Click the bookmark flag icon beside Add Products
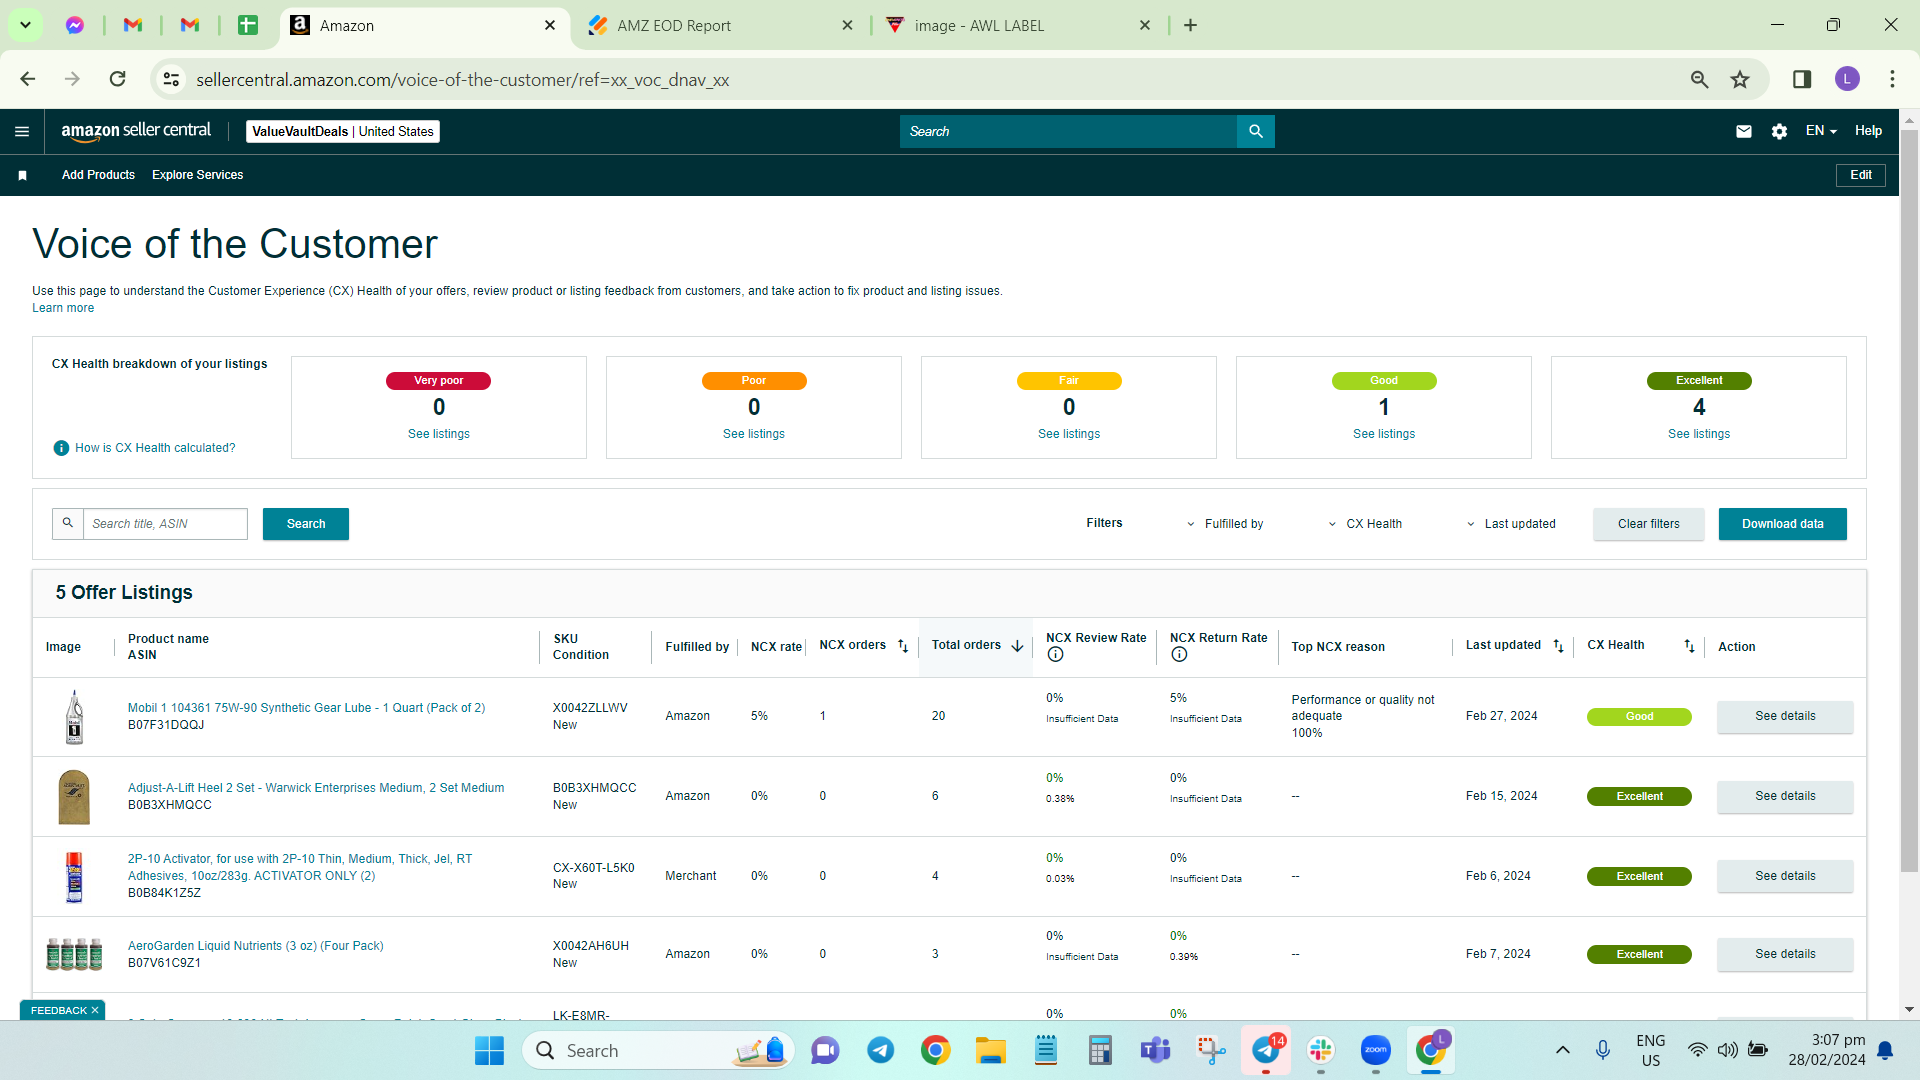This screenshot has height=1080, width=1920. (22, 175)
